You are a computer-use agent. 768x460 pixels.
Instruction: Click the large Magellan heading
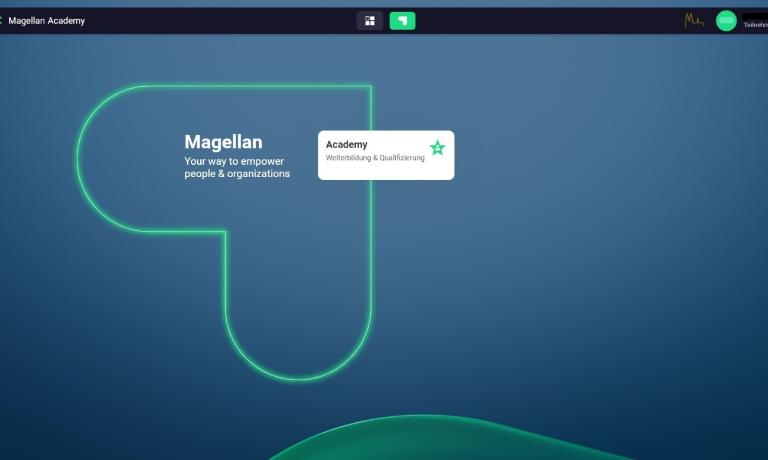tap(223, 142)
